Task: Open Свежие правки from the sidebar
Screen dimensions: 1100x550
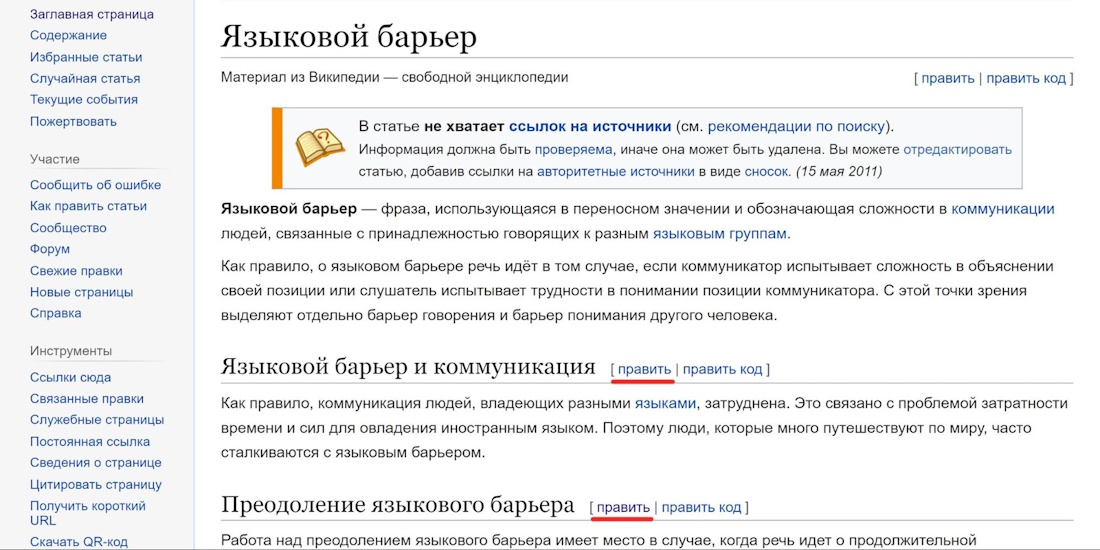Action: point(76,270)
